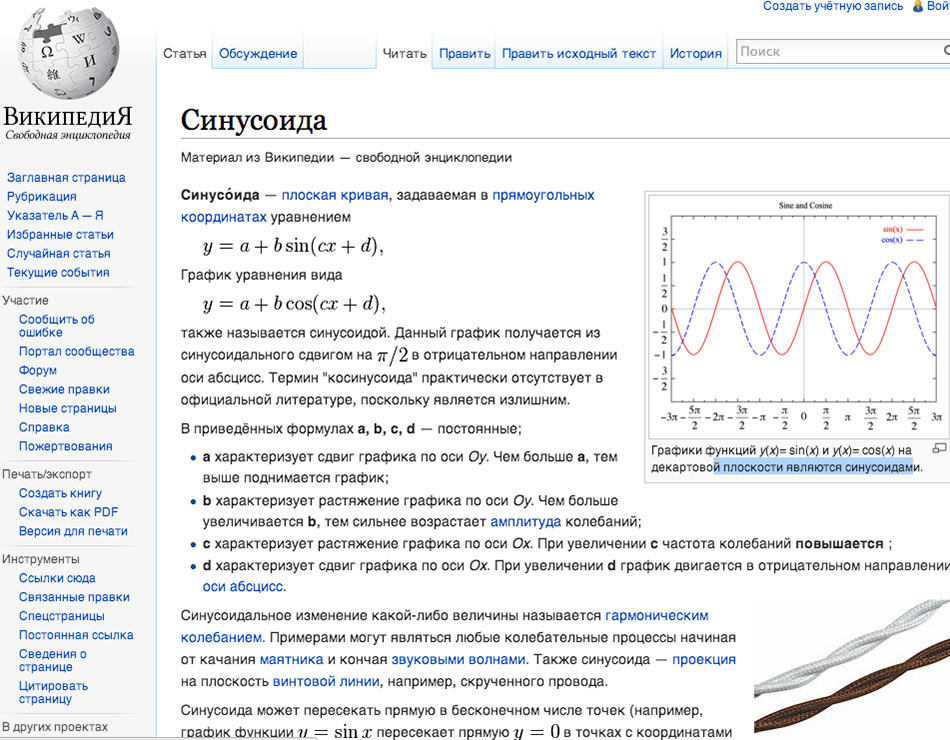The height and width of the screenshot is (740, 950).
Task: Click the Скачать как PDF link
Action: (68, 513)
